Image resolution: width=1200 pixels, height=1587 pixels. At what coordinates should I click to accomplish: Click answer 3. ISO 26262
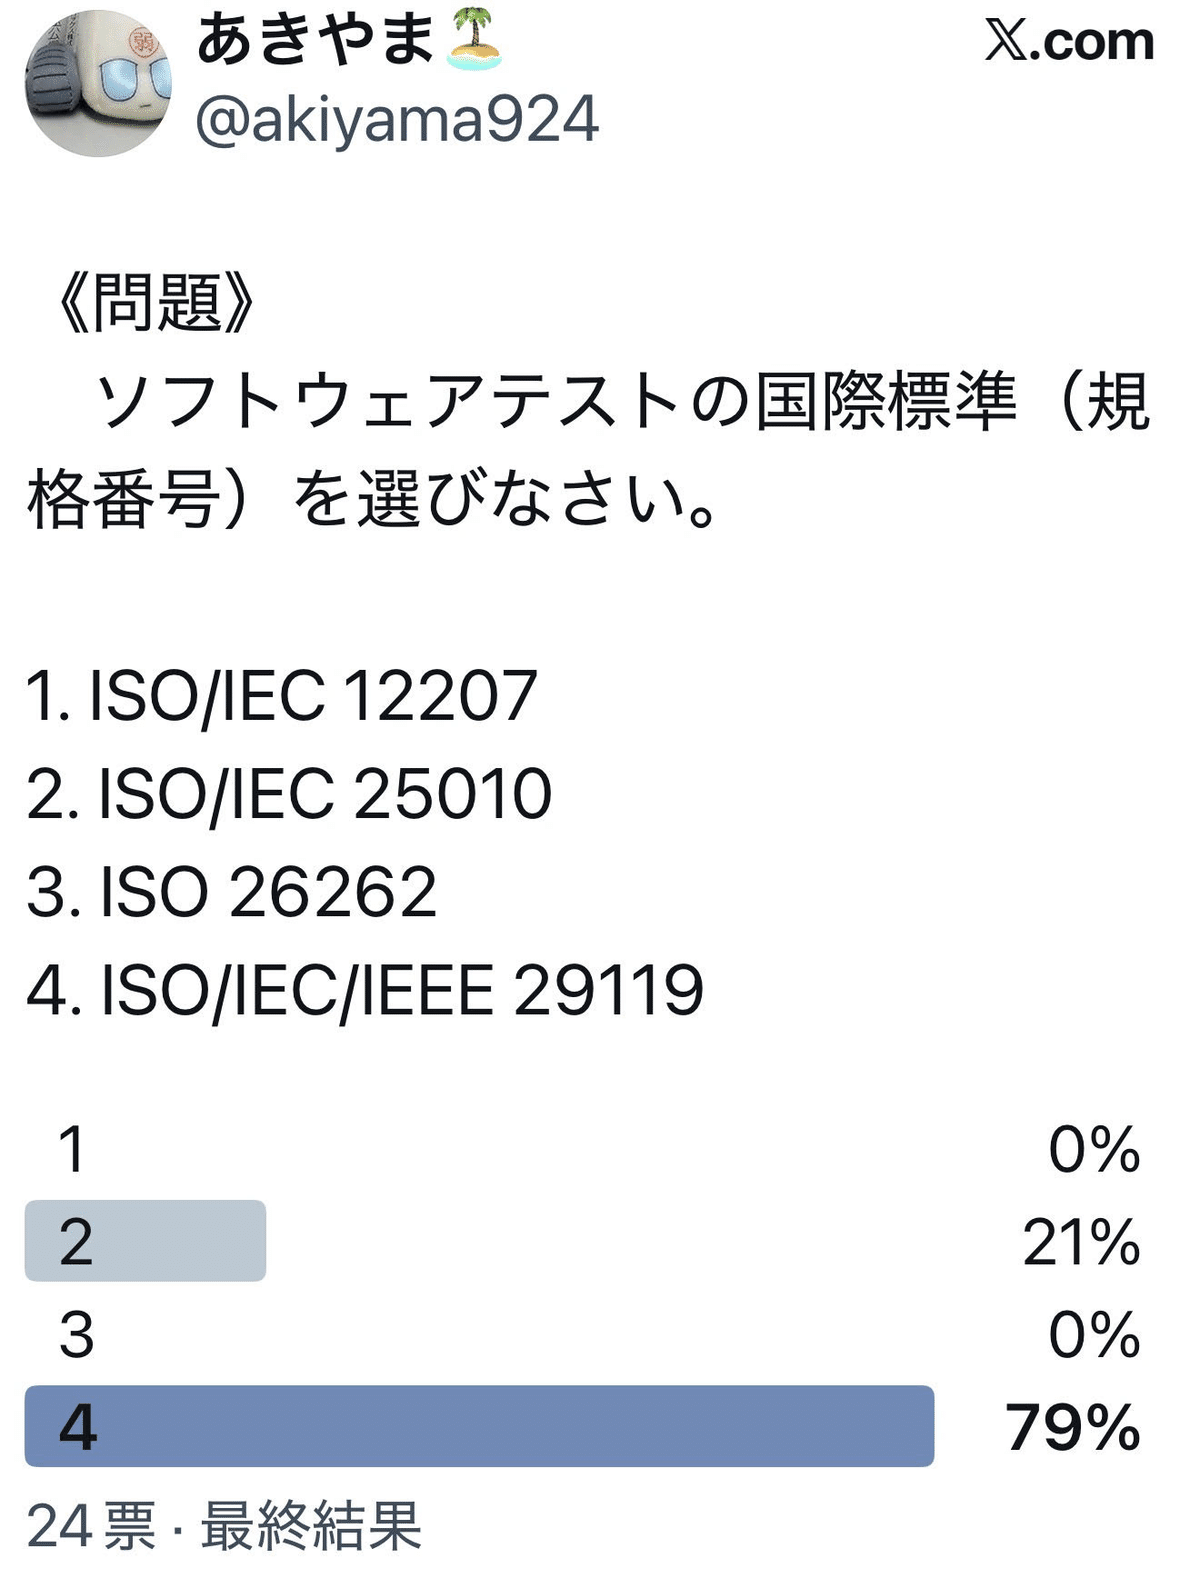232,892
